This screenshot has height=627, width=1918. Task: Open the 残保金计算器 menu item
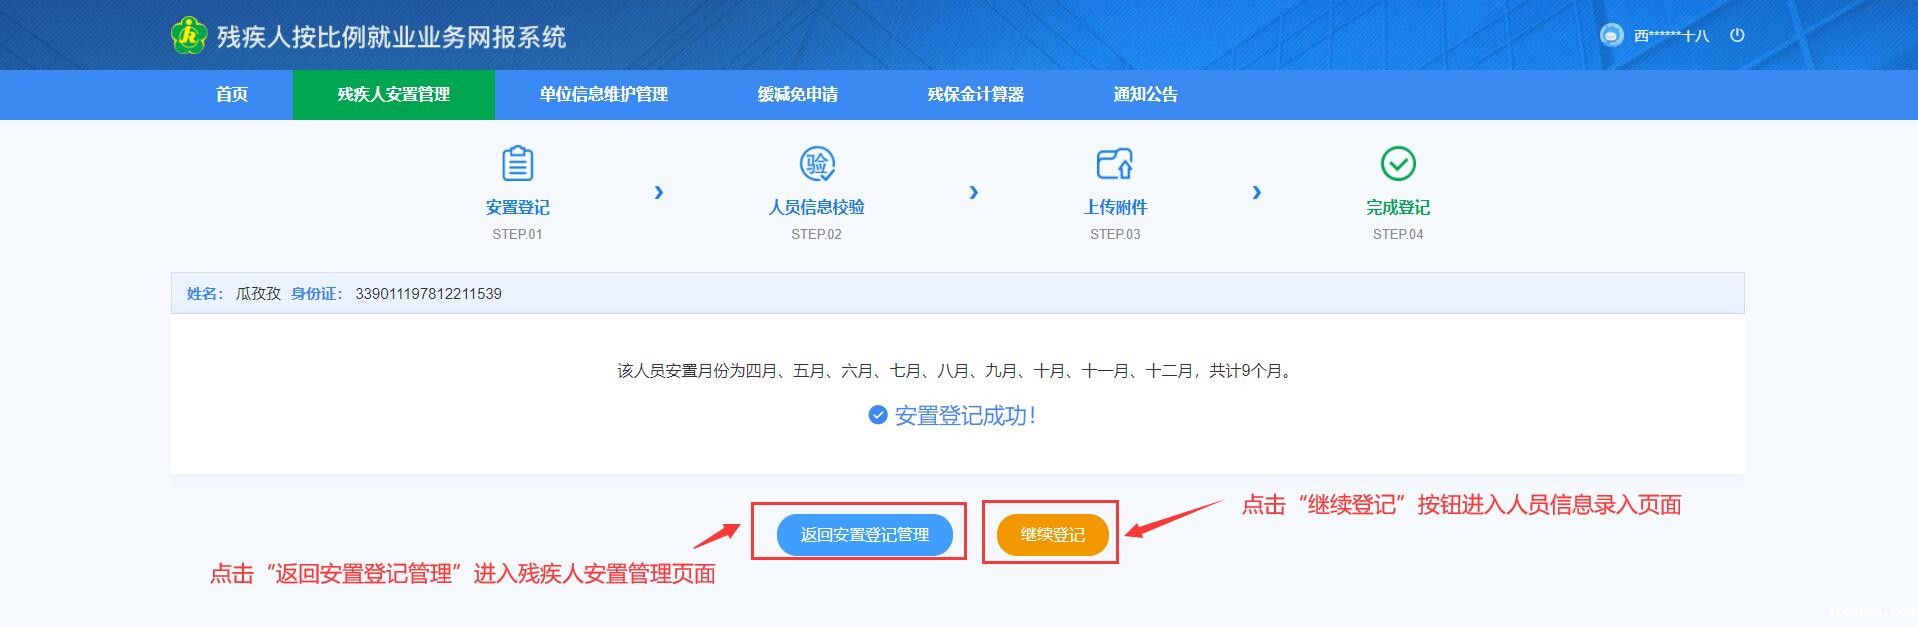coord(976,94)
